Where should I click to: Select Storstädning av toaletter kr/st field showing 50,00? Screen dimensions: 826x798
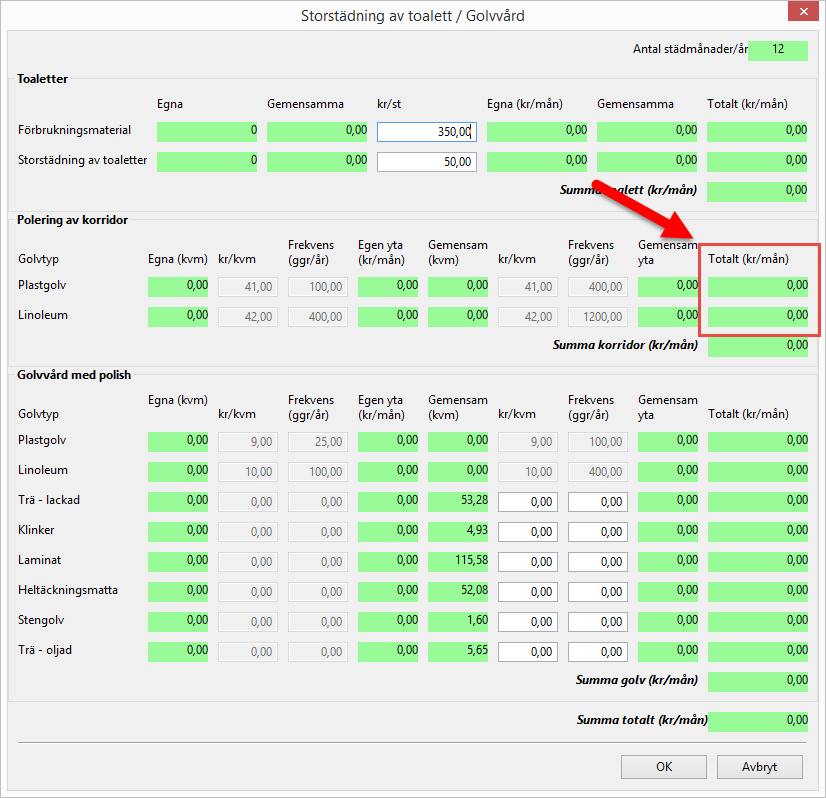(x=427, y=161)
